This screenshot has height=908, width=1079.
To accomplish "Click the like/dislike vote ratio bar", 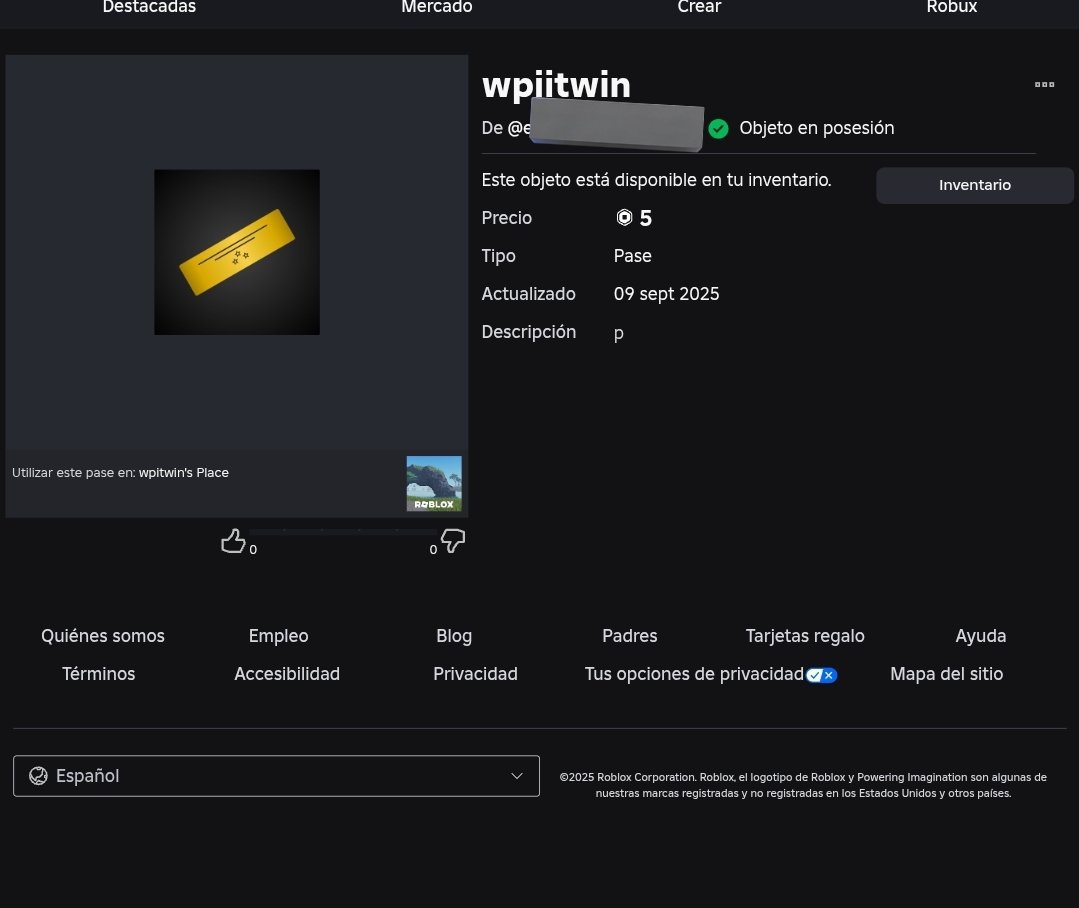I will click(343, 531).
